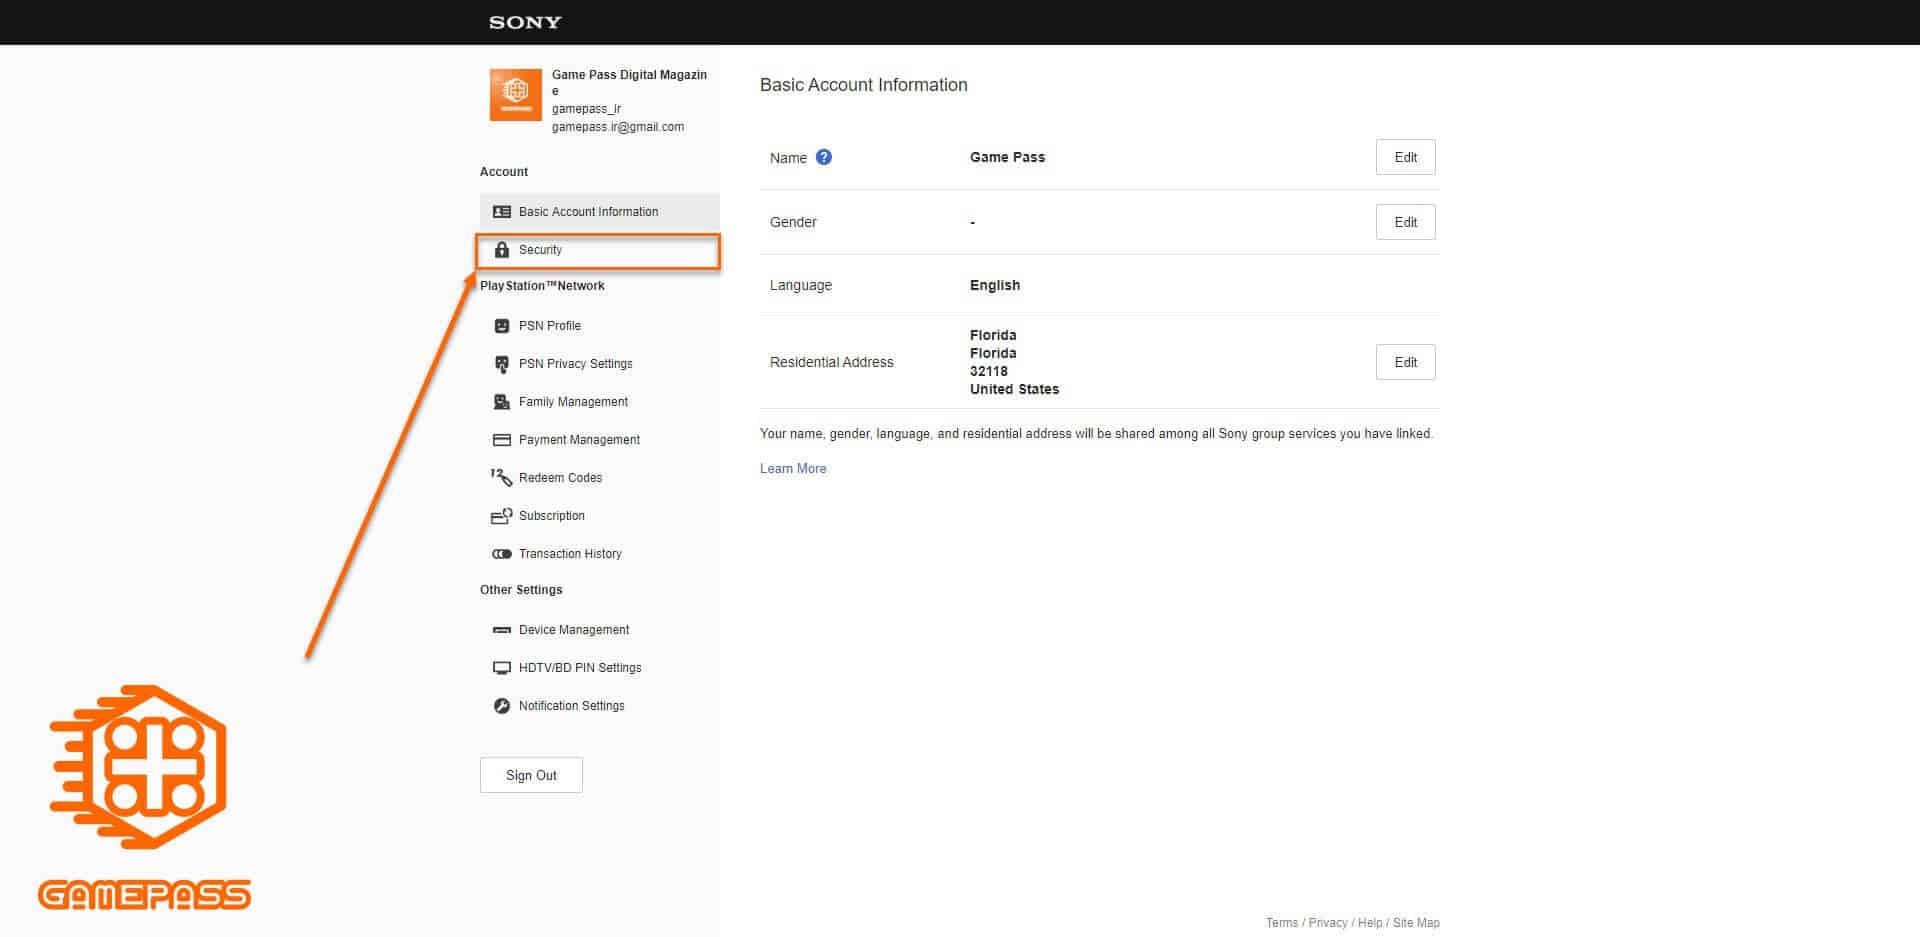Select Family Management in the sidebar
Viewport: 1920px width, 937px height.
point(600,402)
